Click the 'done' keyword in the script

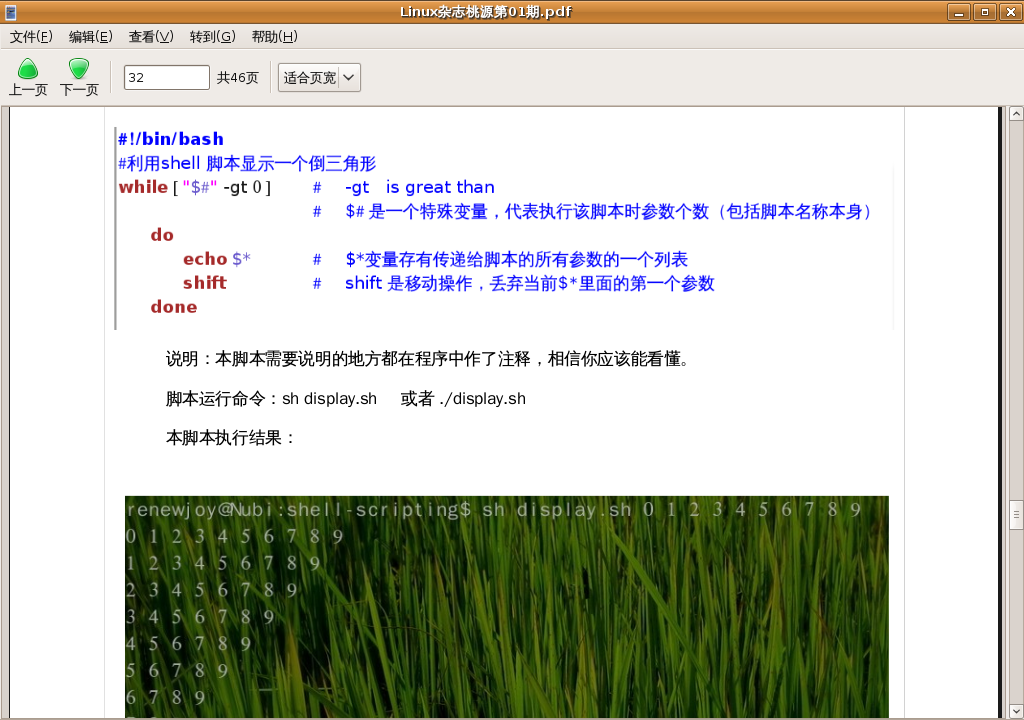(x=174, y=307)
